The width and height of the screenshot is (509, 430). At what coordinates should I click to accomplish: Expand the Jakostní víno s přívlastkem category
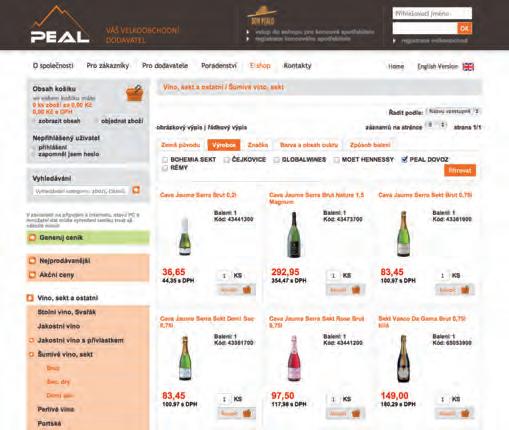coord(80,340)
